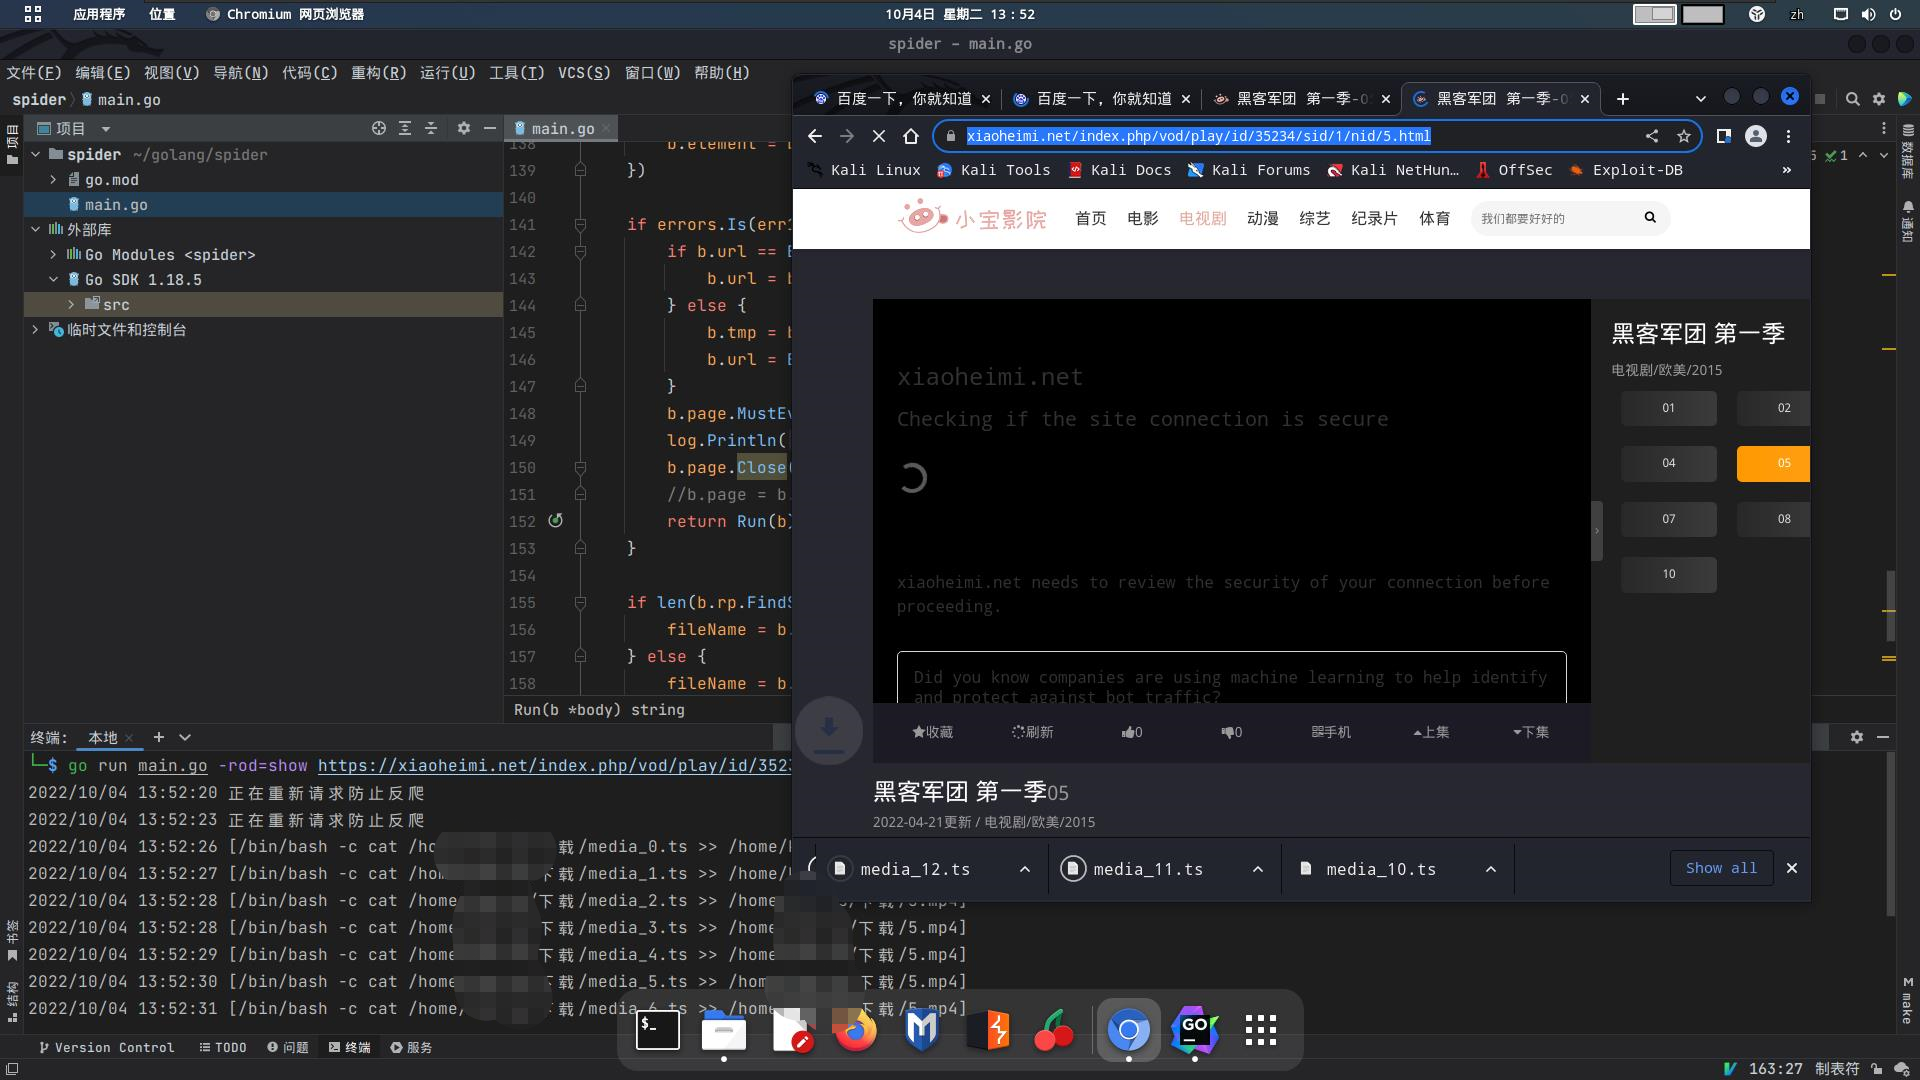The width and height of the screenshot is (1920, 1080).
Task: Select episode 07
Action: click(1669, 519)
